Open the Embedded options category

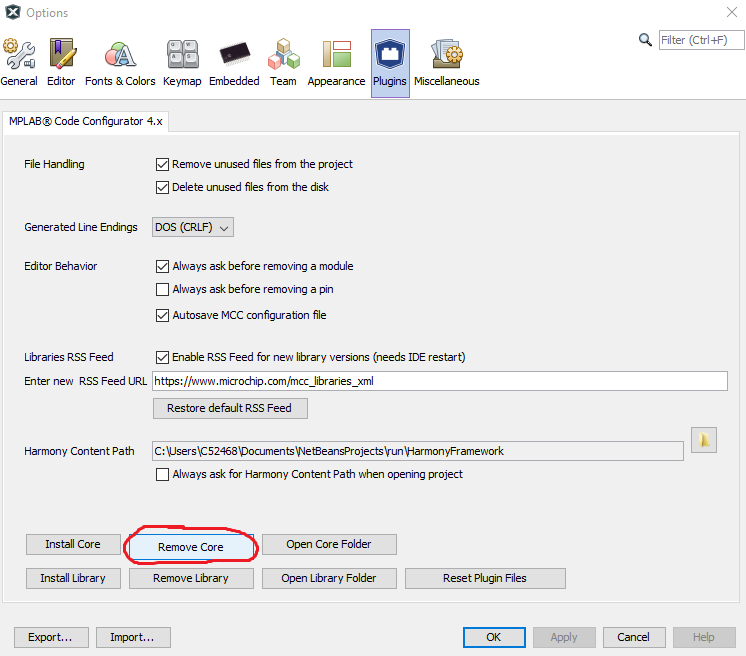[x=234, y=63]
